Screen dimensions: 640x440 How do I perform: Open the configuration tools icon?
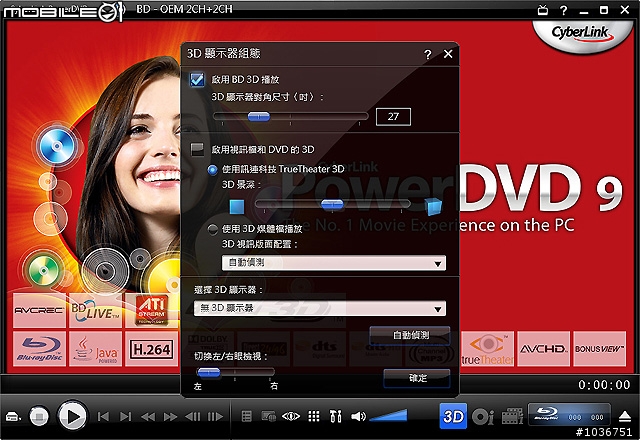336,417
